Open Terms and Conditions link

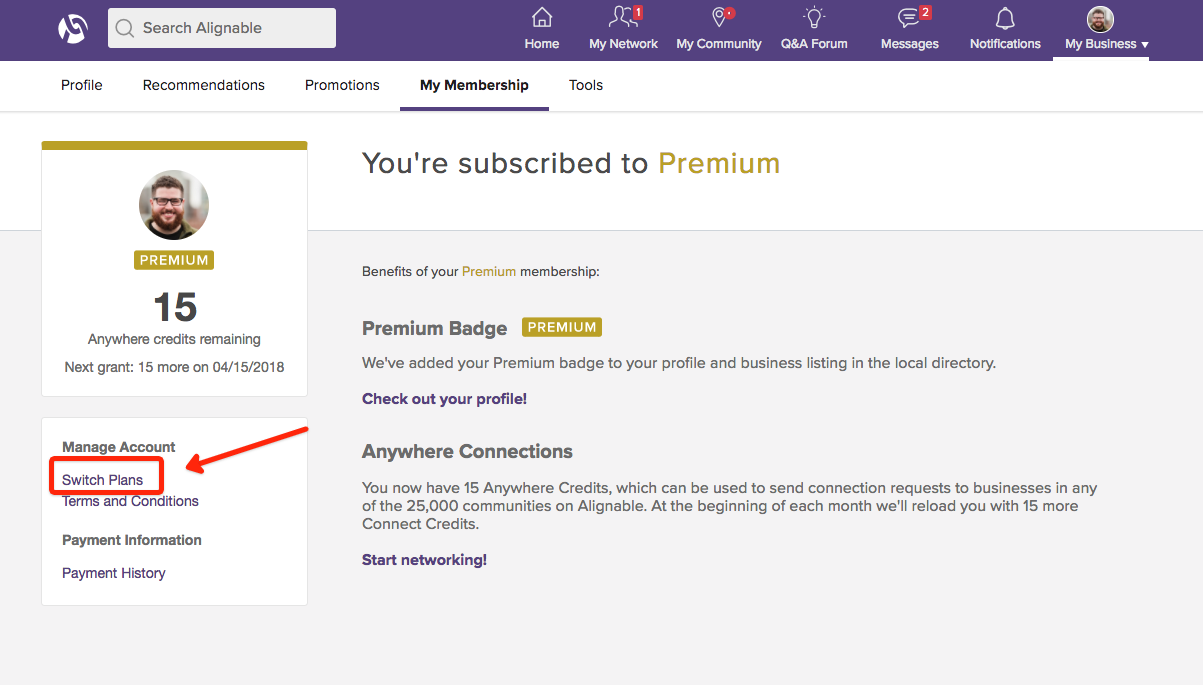tap(130, 501)
